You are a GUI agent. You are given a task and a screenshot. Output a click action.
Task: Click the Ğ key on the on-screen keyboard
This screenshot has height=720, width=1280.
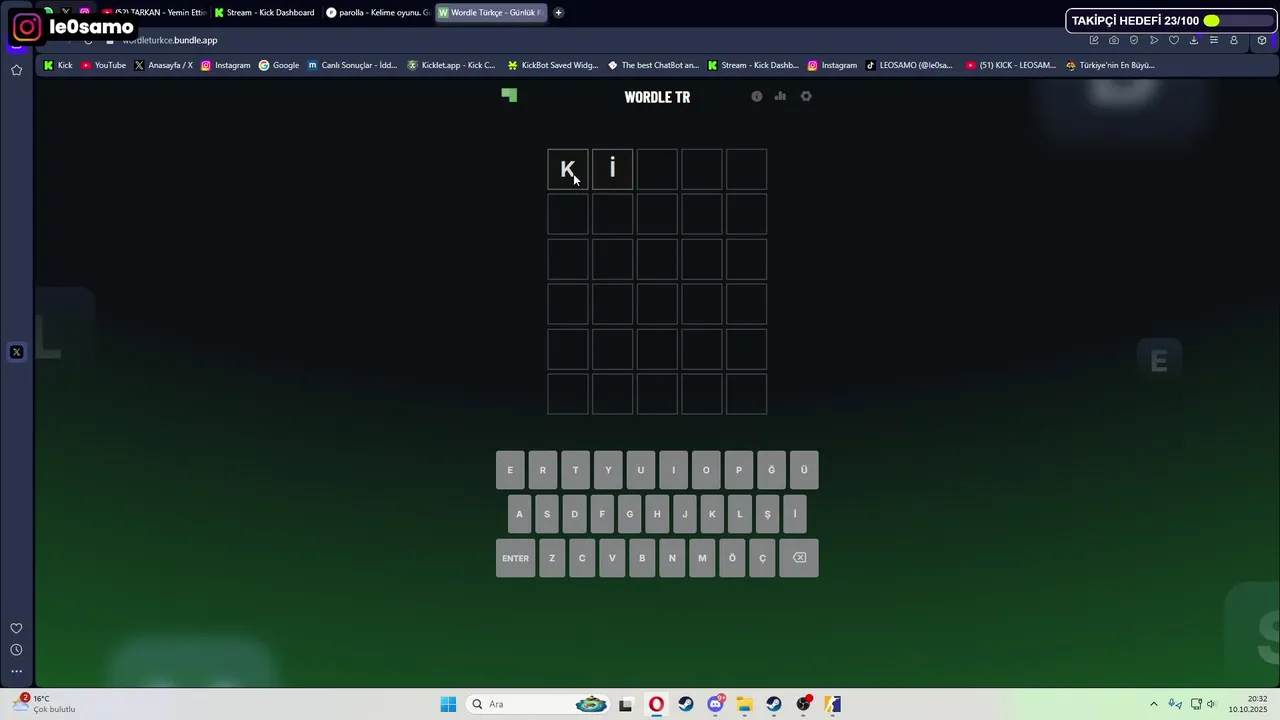tap(771, 470)
